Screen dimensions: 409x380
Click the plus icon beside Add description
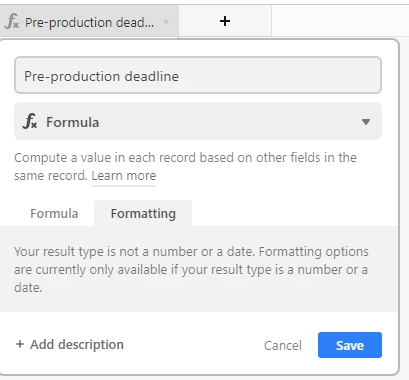coord(20,344)
